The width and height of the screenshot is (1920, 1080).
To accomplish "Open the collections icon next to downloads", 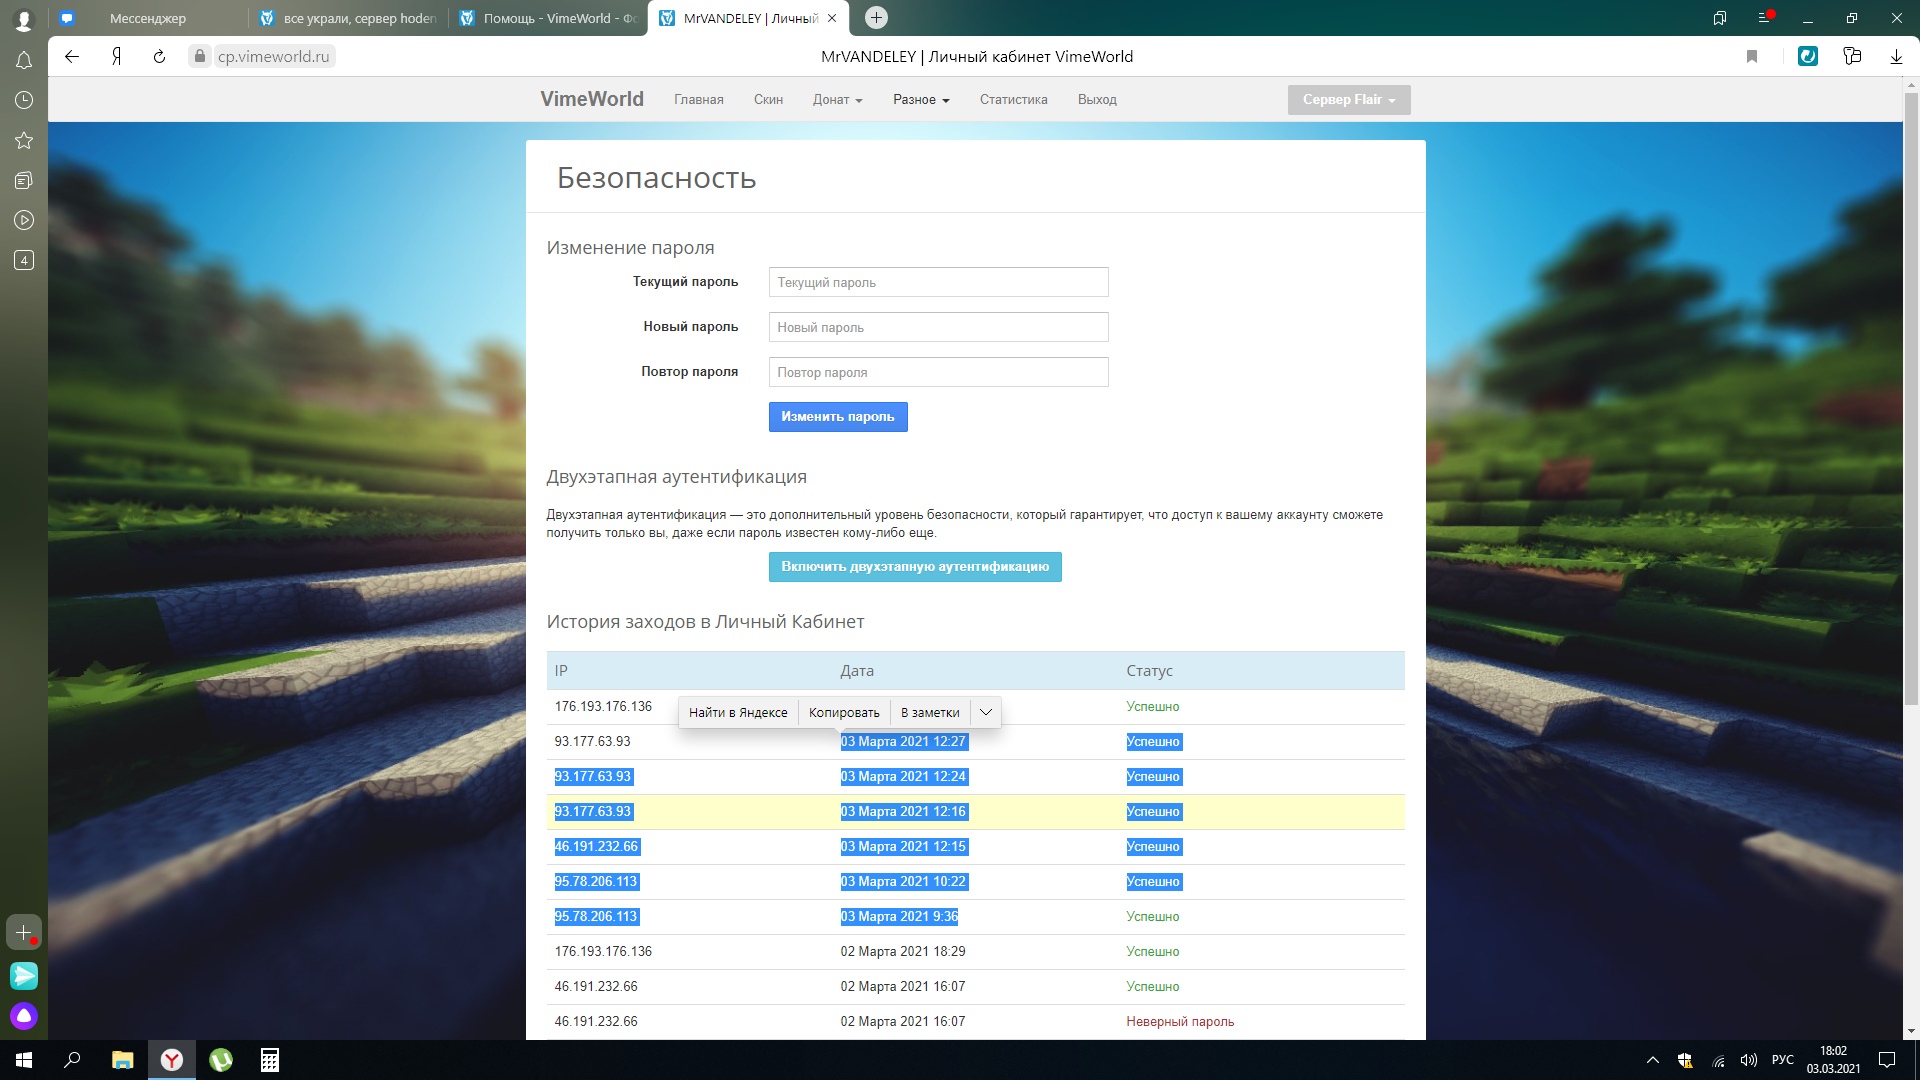I will [x=1852, y=56].
